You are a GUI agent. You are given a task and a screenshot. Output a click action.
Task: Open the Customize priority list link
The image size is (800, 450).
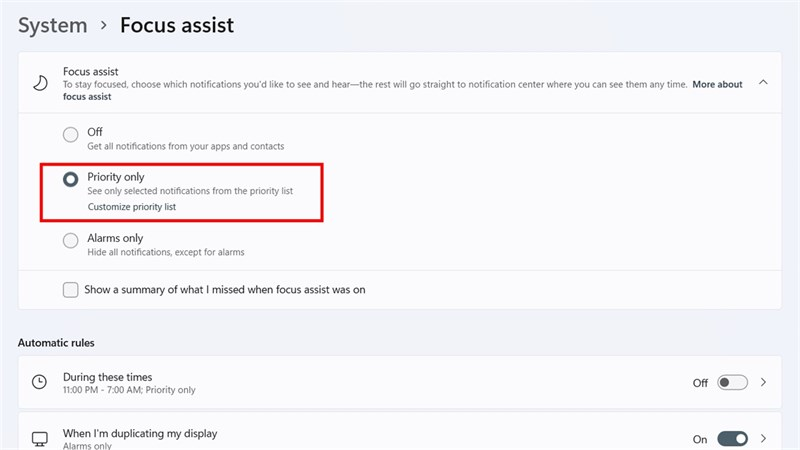point(133,207)
